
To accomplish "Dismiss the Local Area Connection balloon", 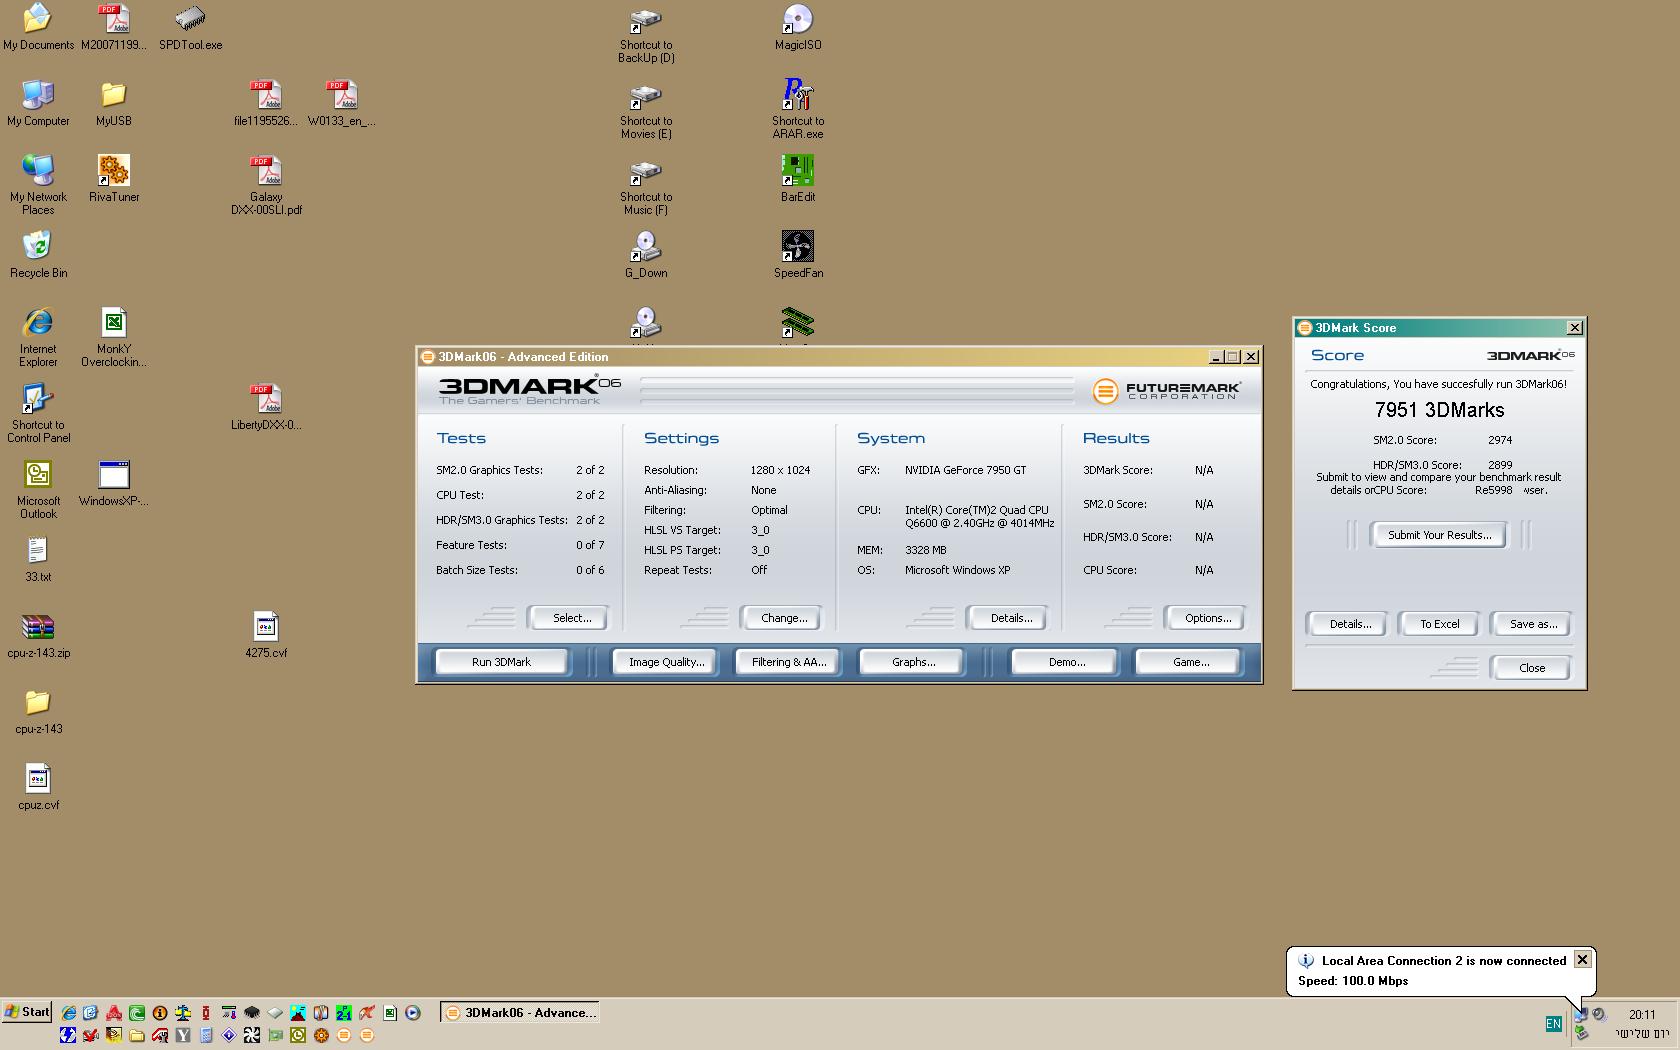I will pos(1582,959).
